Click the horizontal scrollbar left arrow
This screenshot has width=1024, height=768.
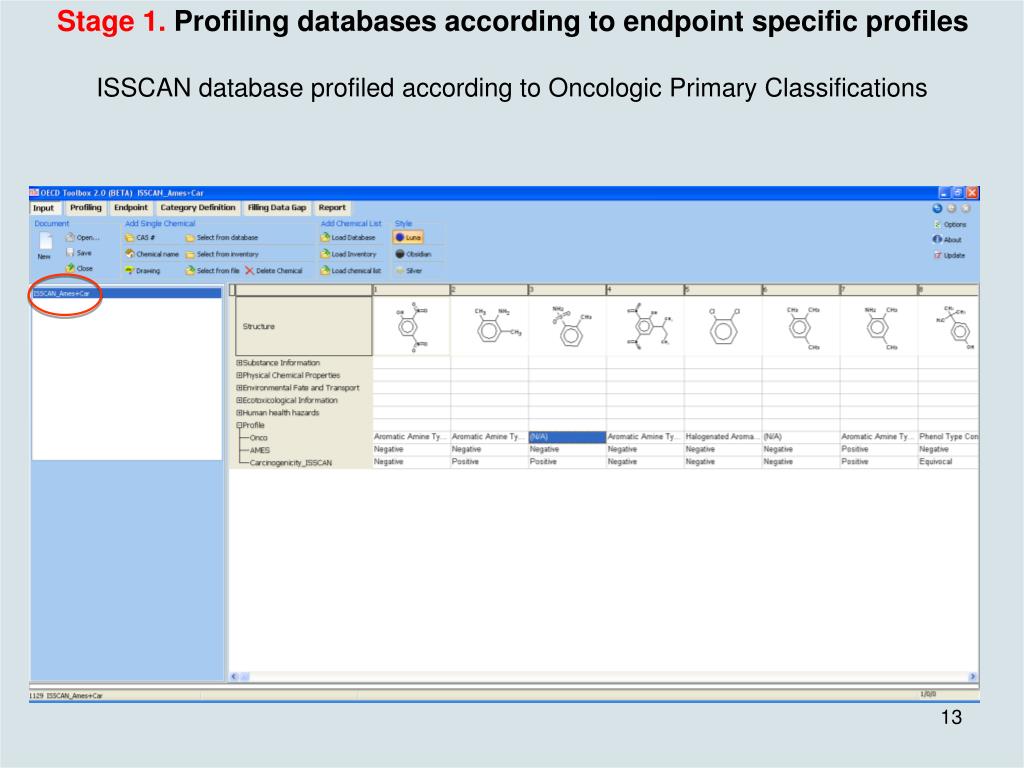click(234, 677)
